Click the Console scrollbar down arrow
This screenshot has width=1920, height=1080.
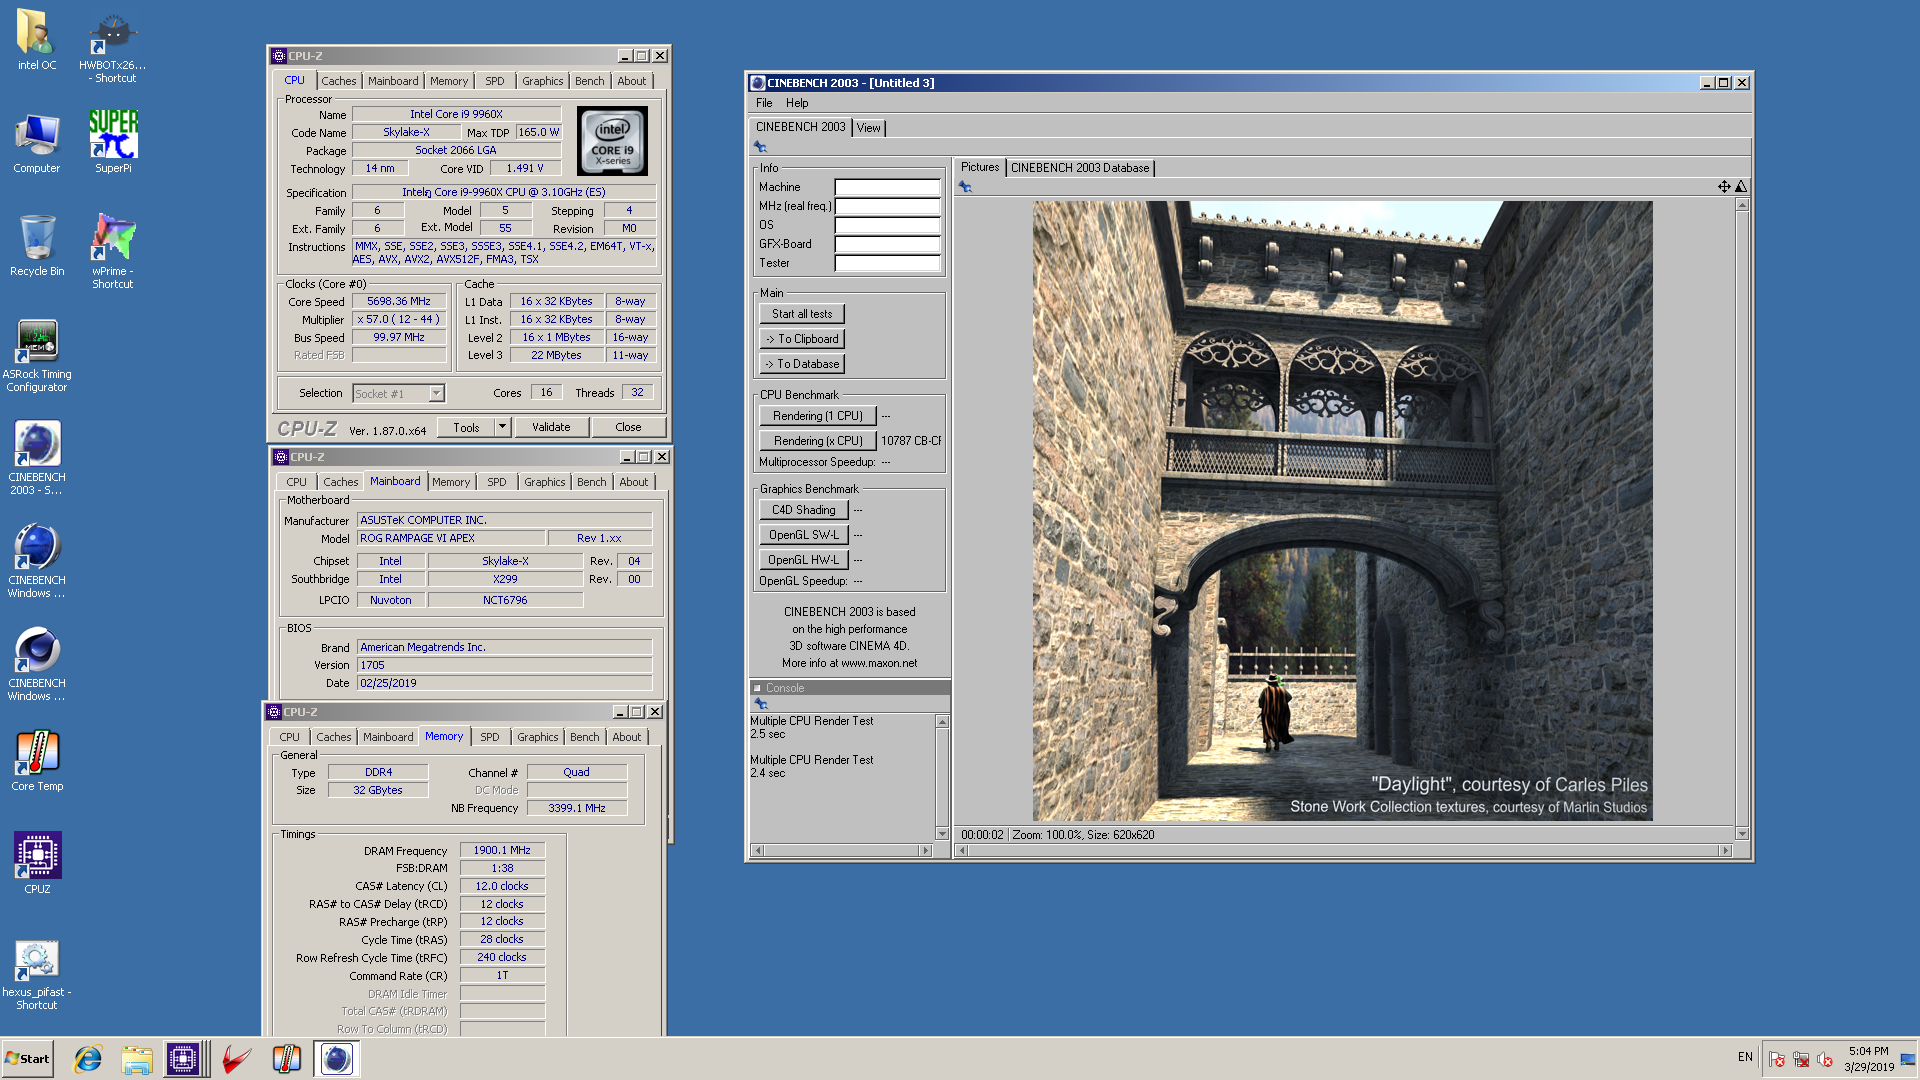coord(941,834)
